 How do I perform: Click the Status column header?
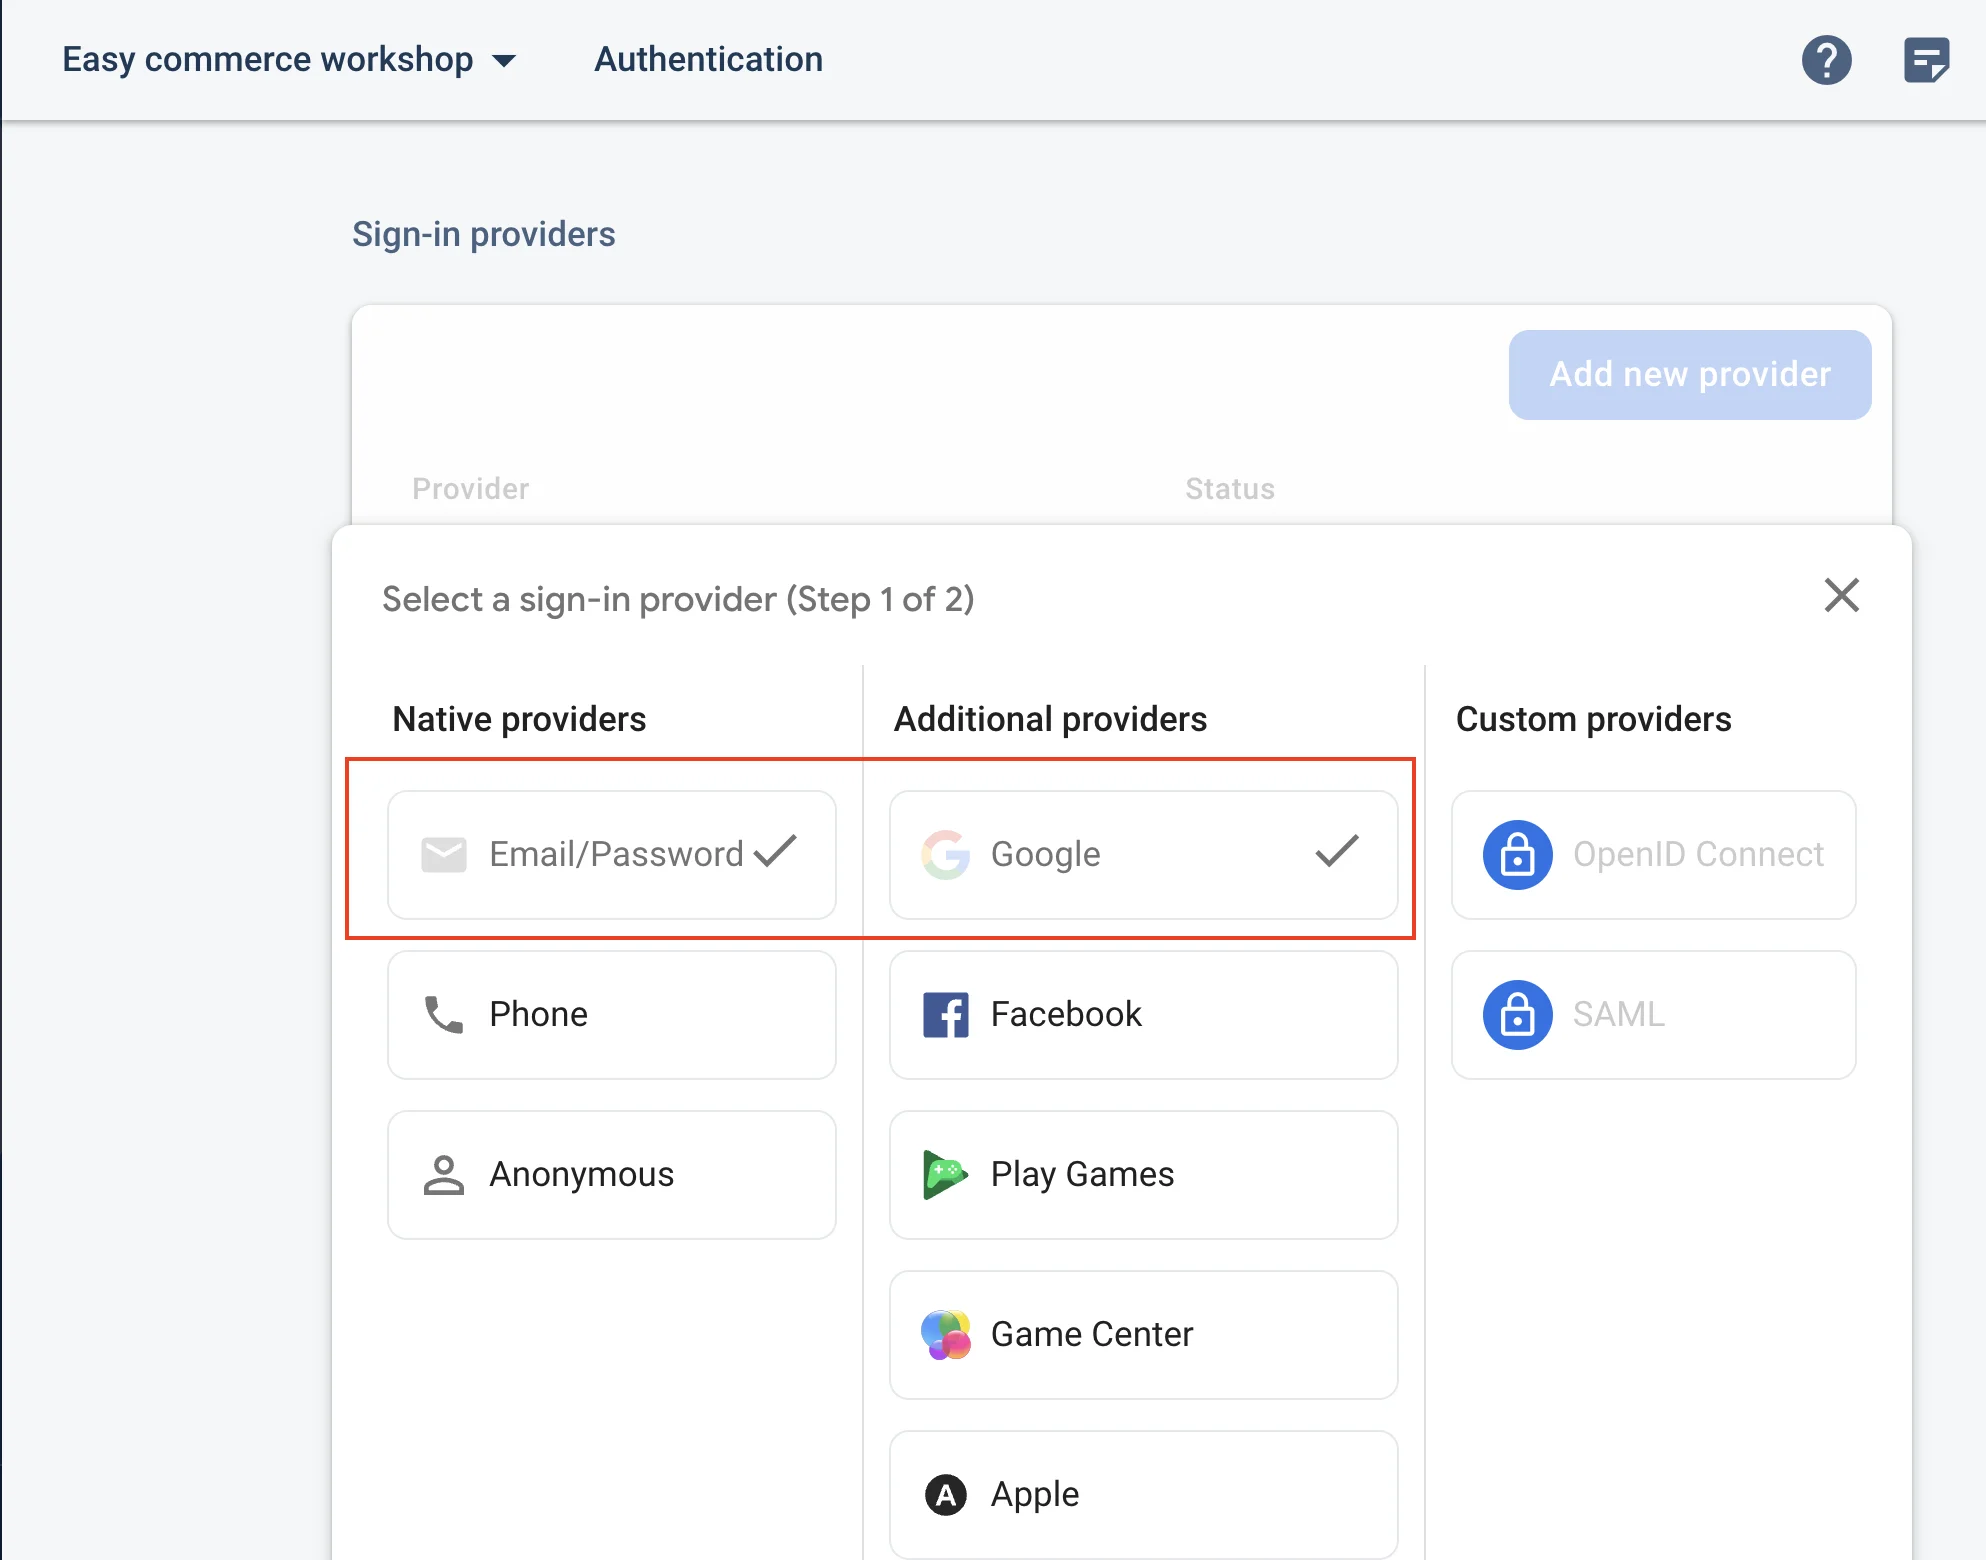[1230, 488]
